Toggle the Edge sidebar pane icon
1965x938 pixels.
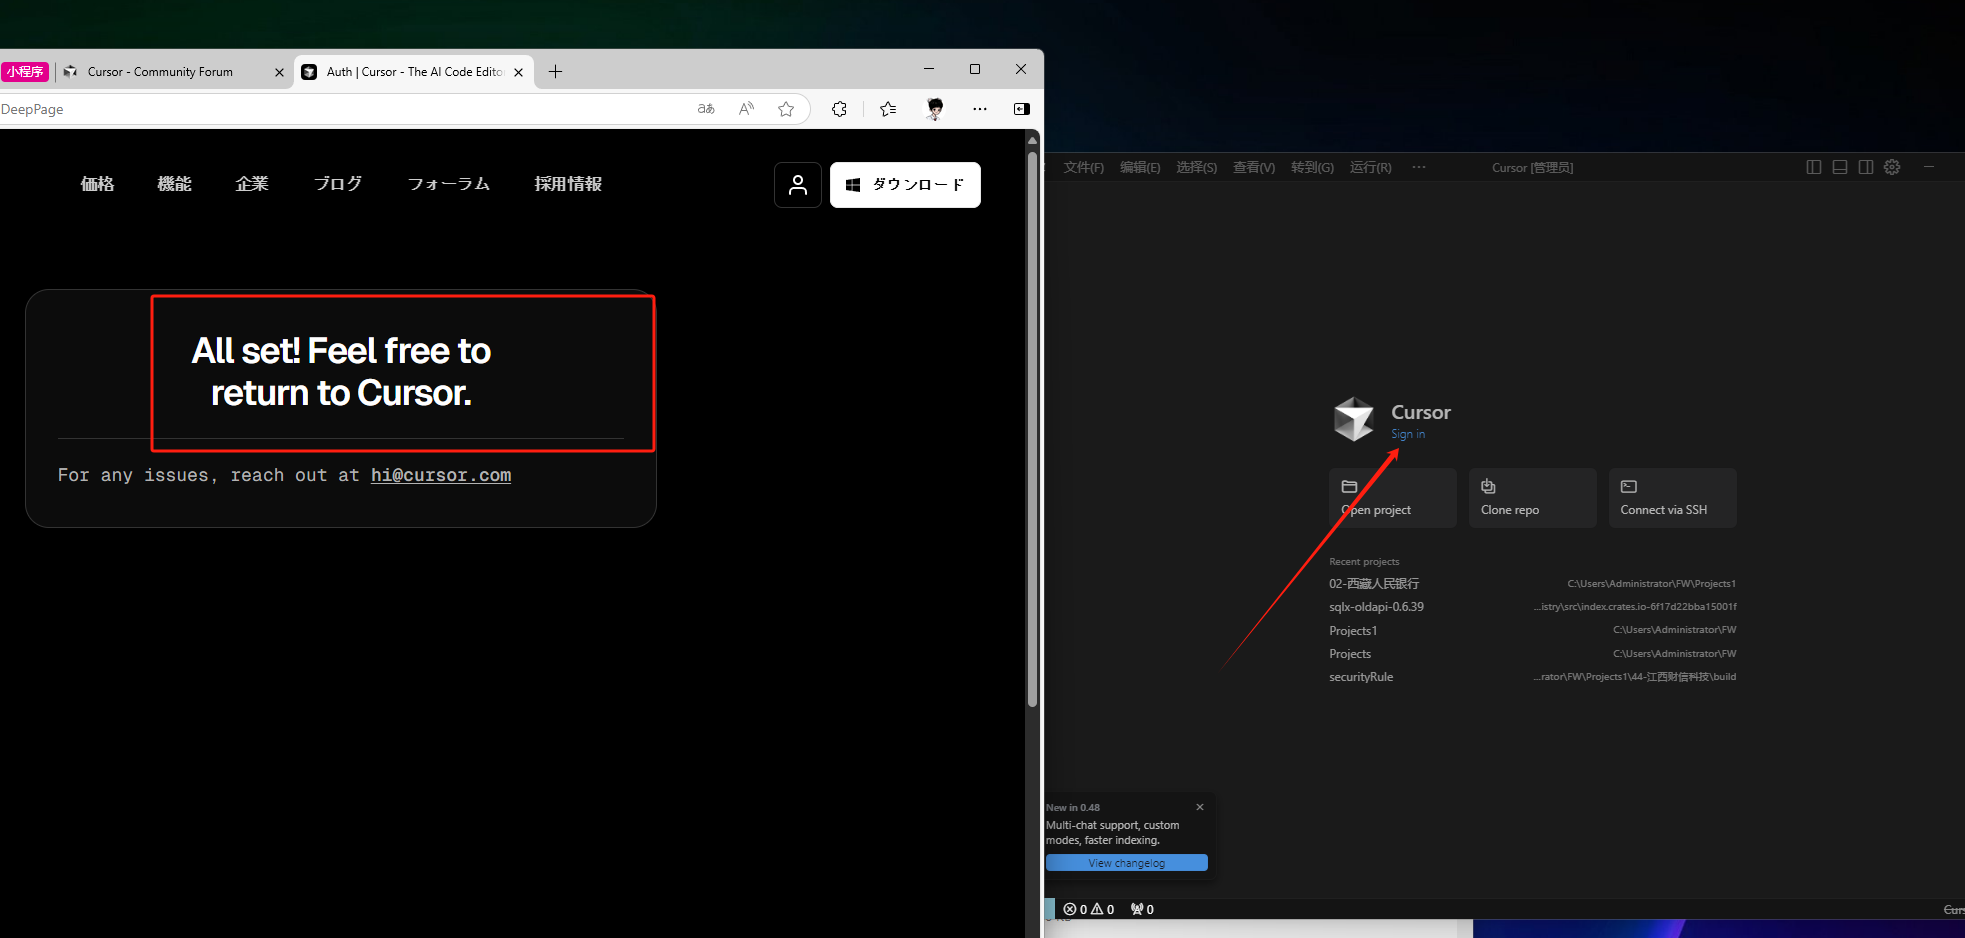(x=1022, y=109)
